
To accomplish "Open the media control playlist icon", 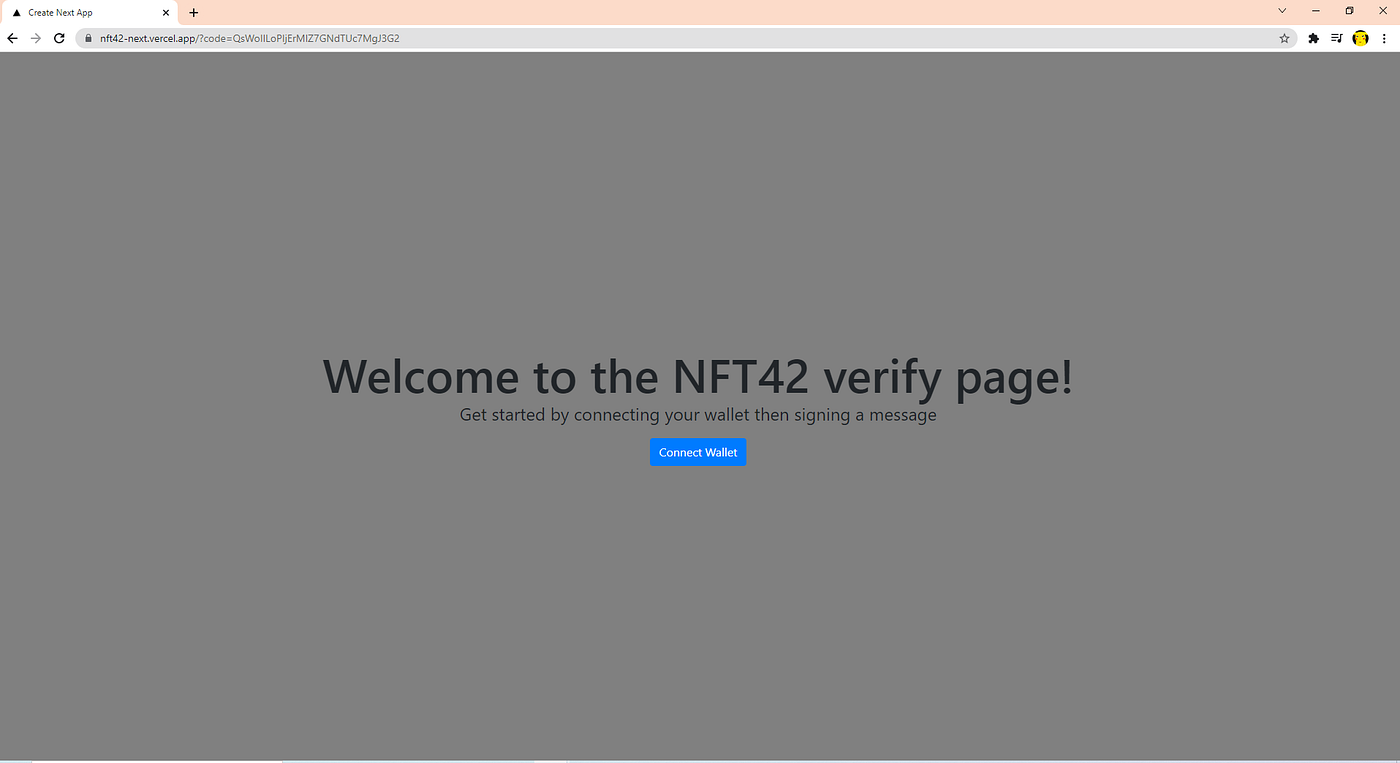I will coord(1337,38).
